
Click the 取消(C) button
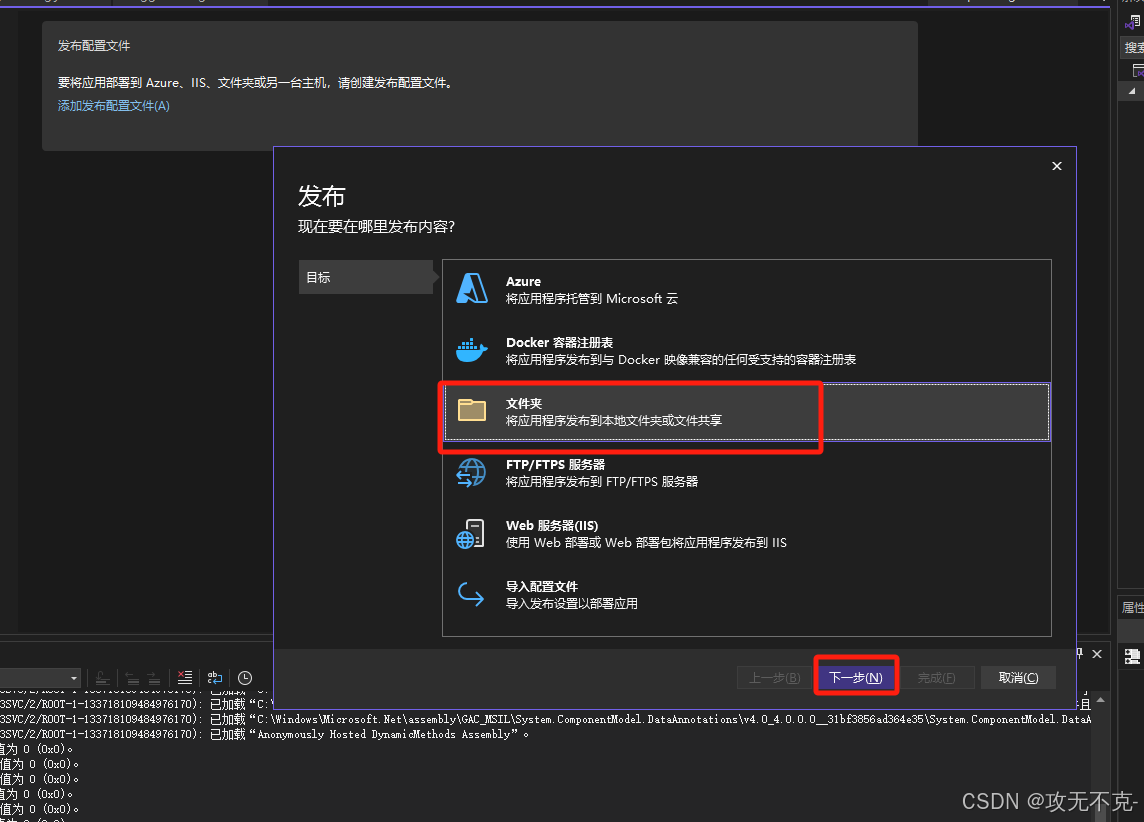pyautogui.click(x=1018, y=678)
